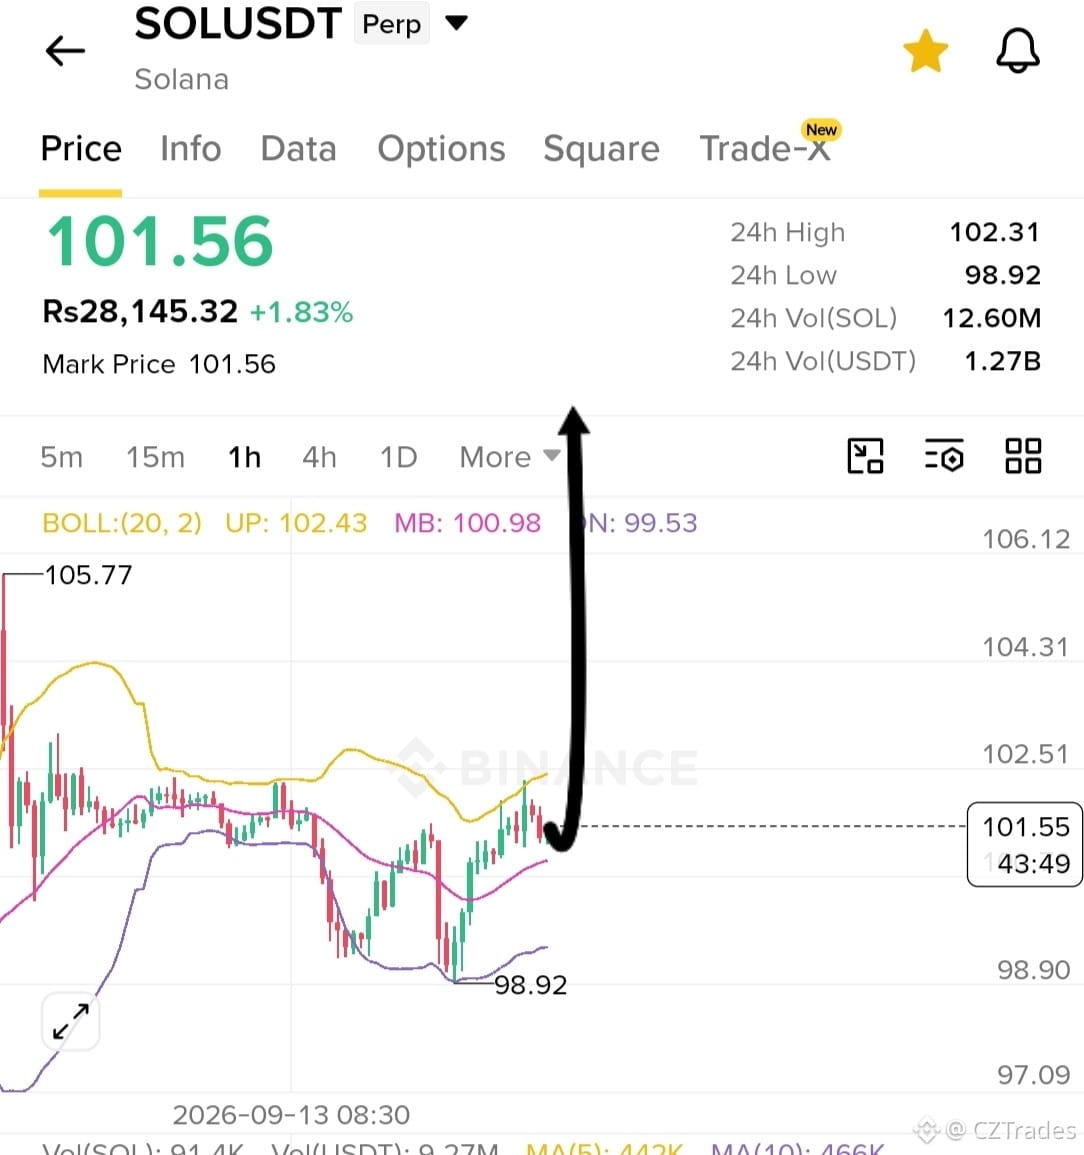Switch to the Info tab
The height and width of the screenshot is (1155, 1084).
[x=191, y=149]
